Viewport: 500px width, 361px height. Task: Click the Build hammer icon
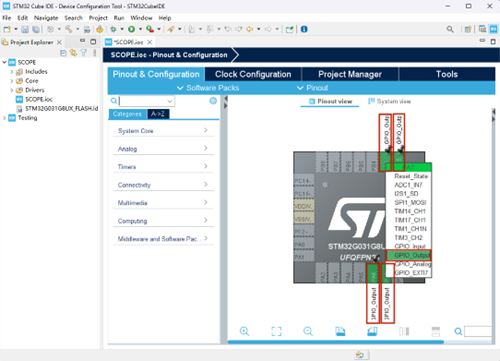tap(69, 29)
